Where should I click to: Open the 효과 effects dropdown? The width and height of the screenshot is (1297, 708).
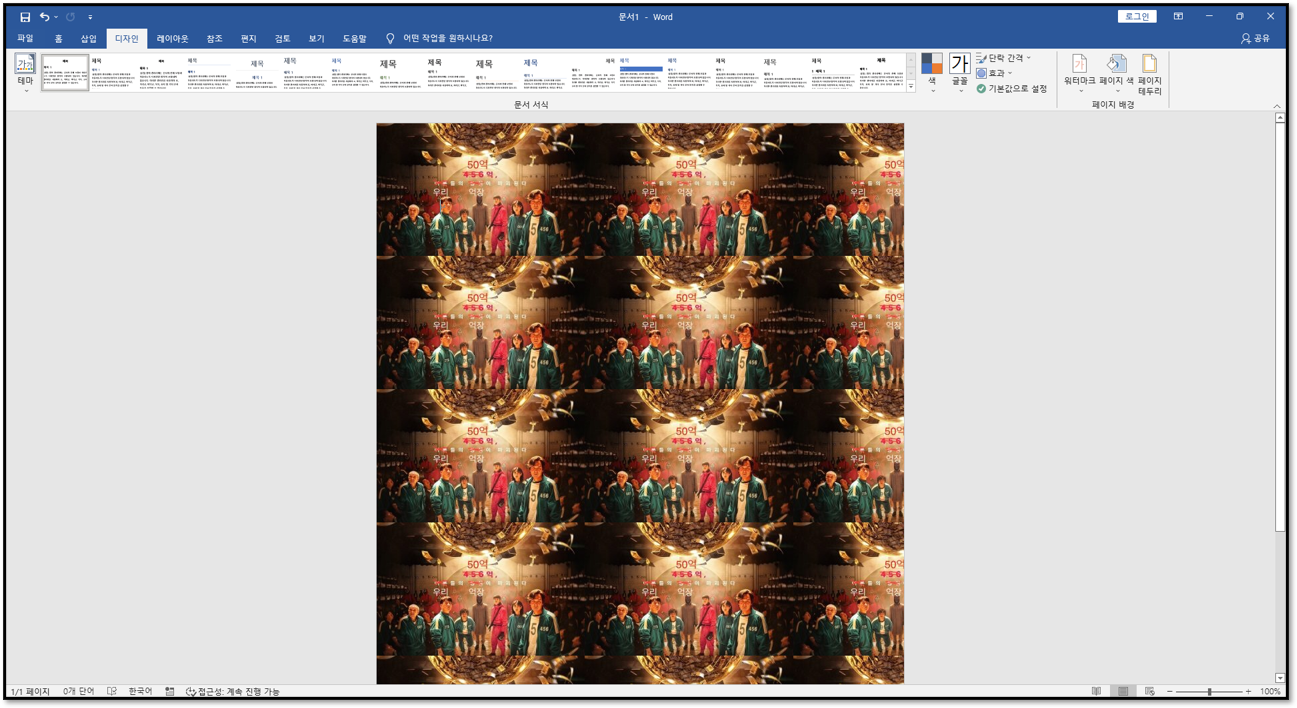pos(995,73)
